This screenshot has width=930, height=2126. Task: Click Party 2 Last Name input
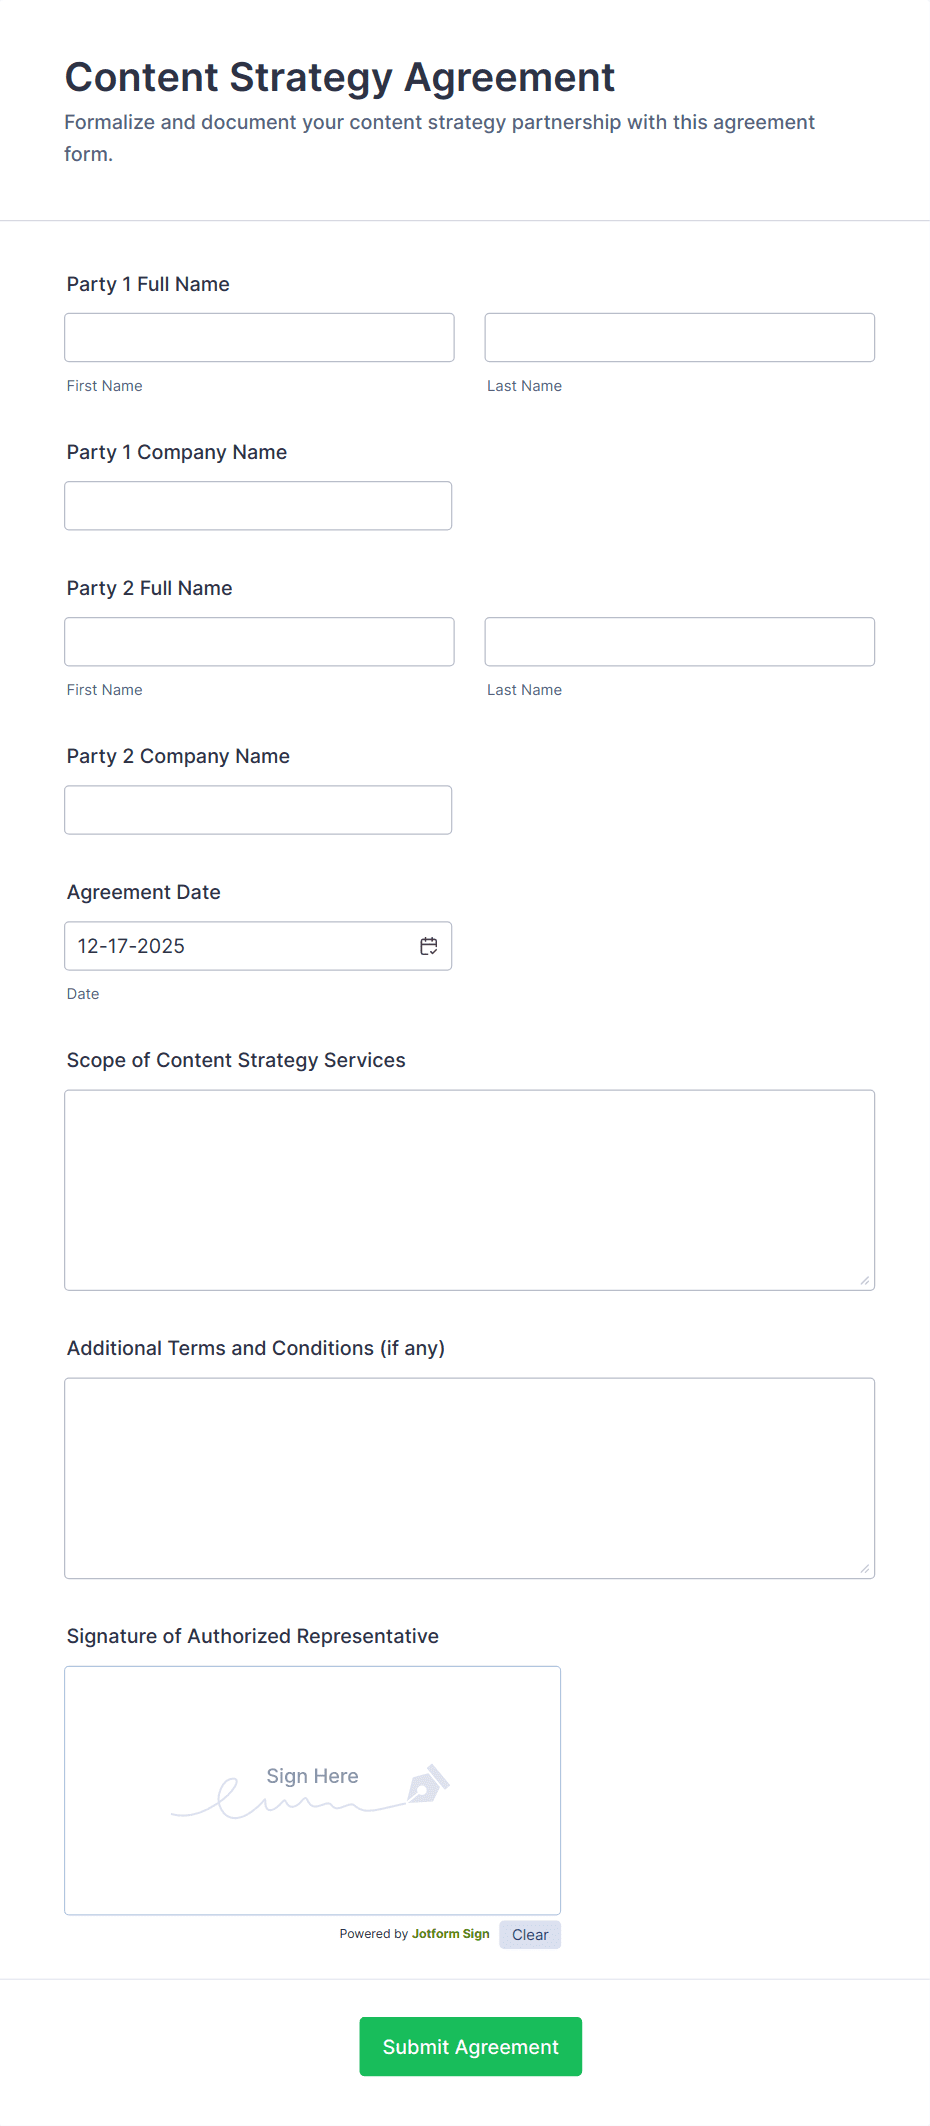679,641
